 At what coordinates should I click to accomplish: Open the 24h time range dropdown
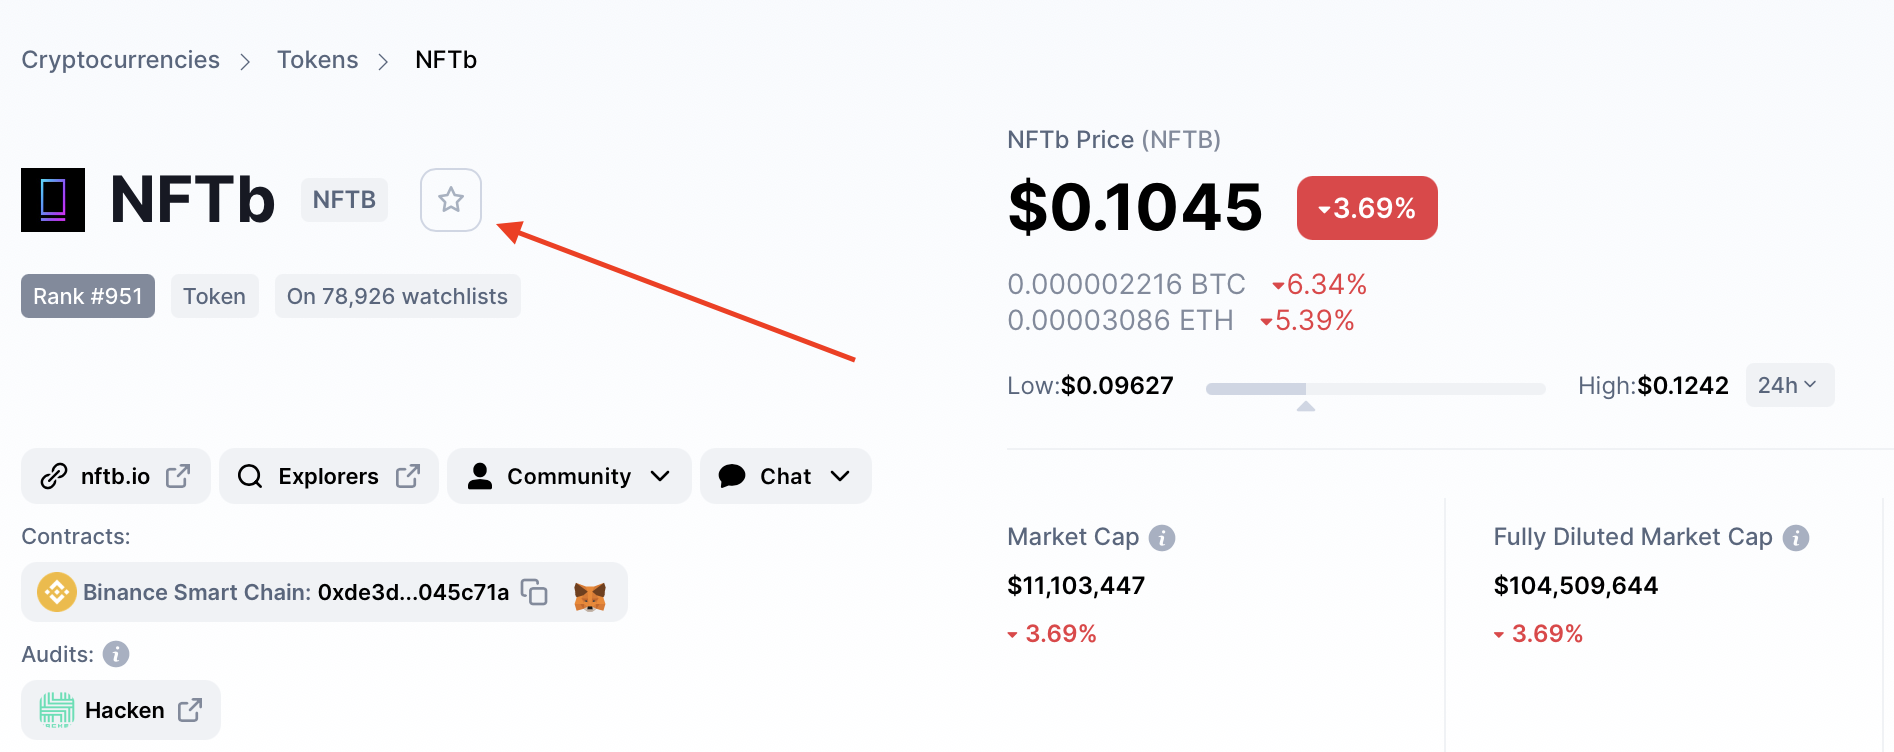1789,385
